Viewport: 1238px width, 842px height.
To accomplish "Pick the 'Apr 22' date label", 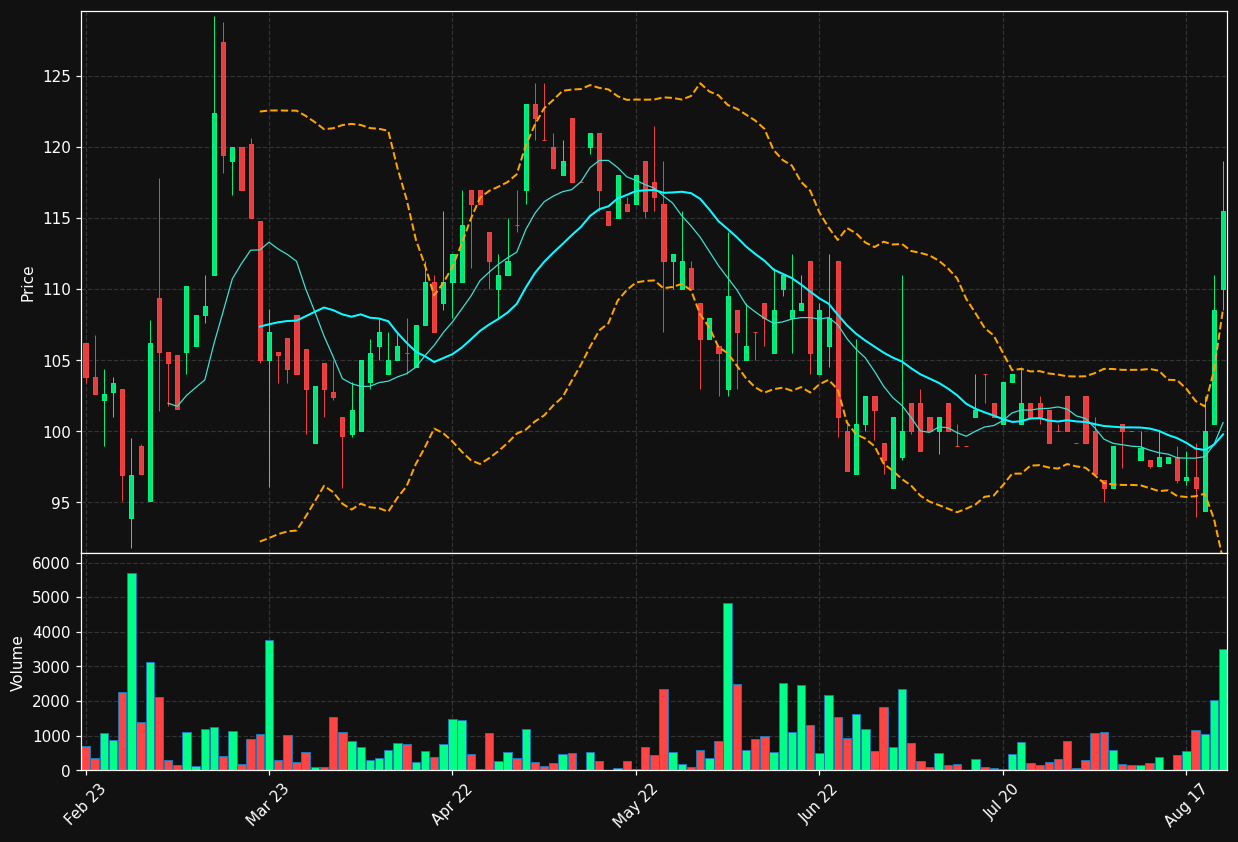I will [451, 804].
